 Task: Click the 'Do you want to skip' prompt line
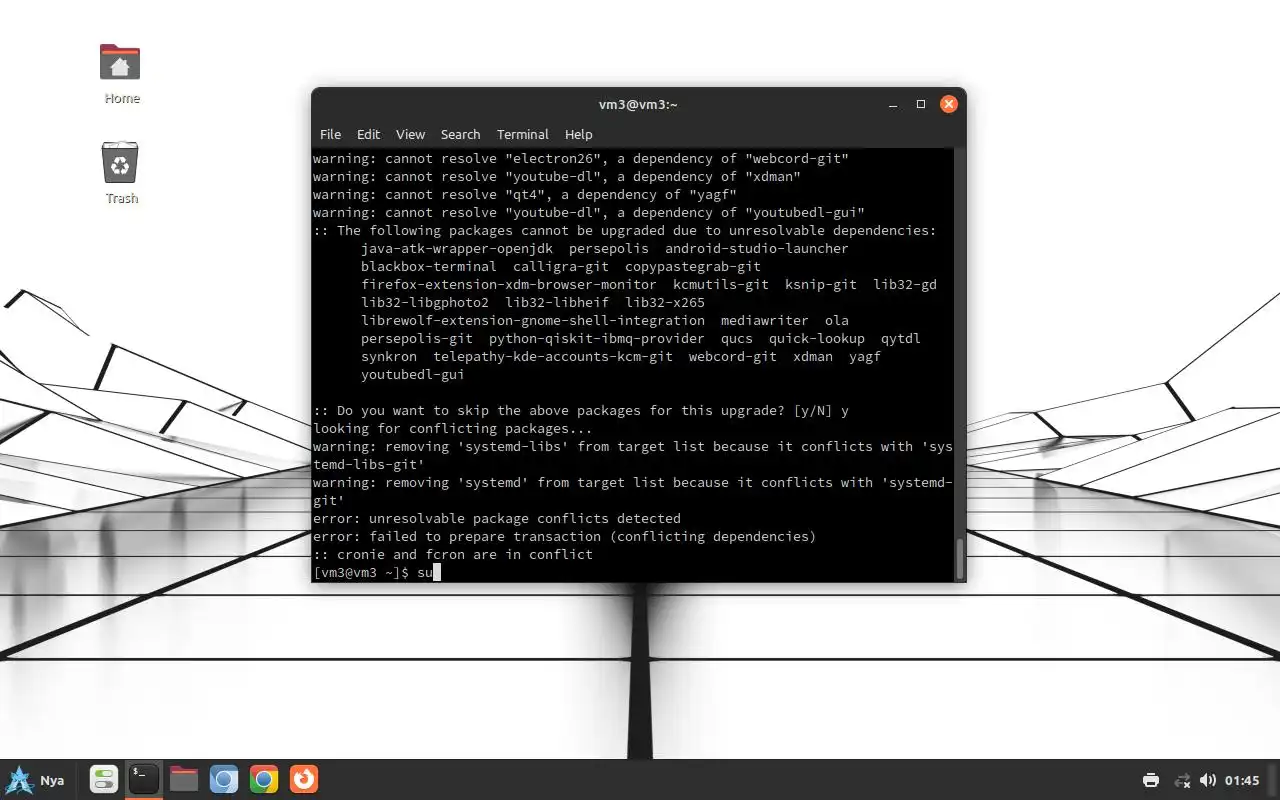[581, 410]
